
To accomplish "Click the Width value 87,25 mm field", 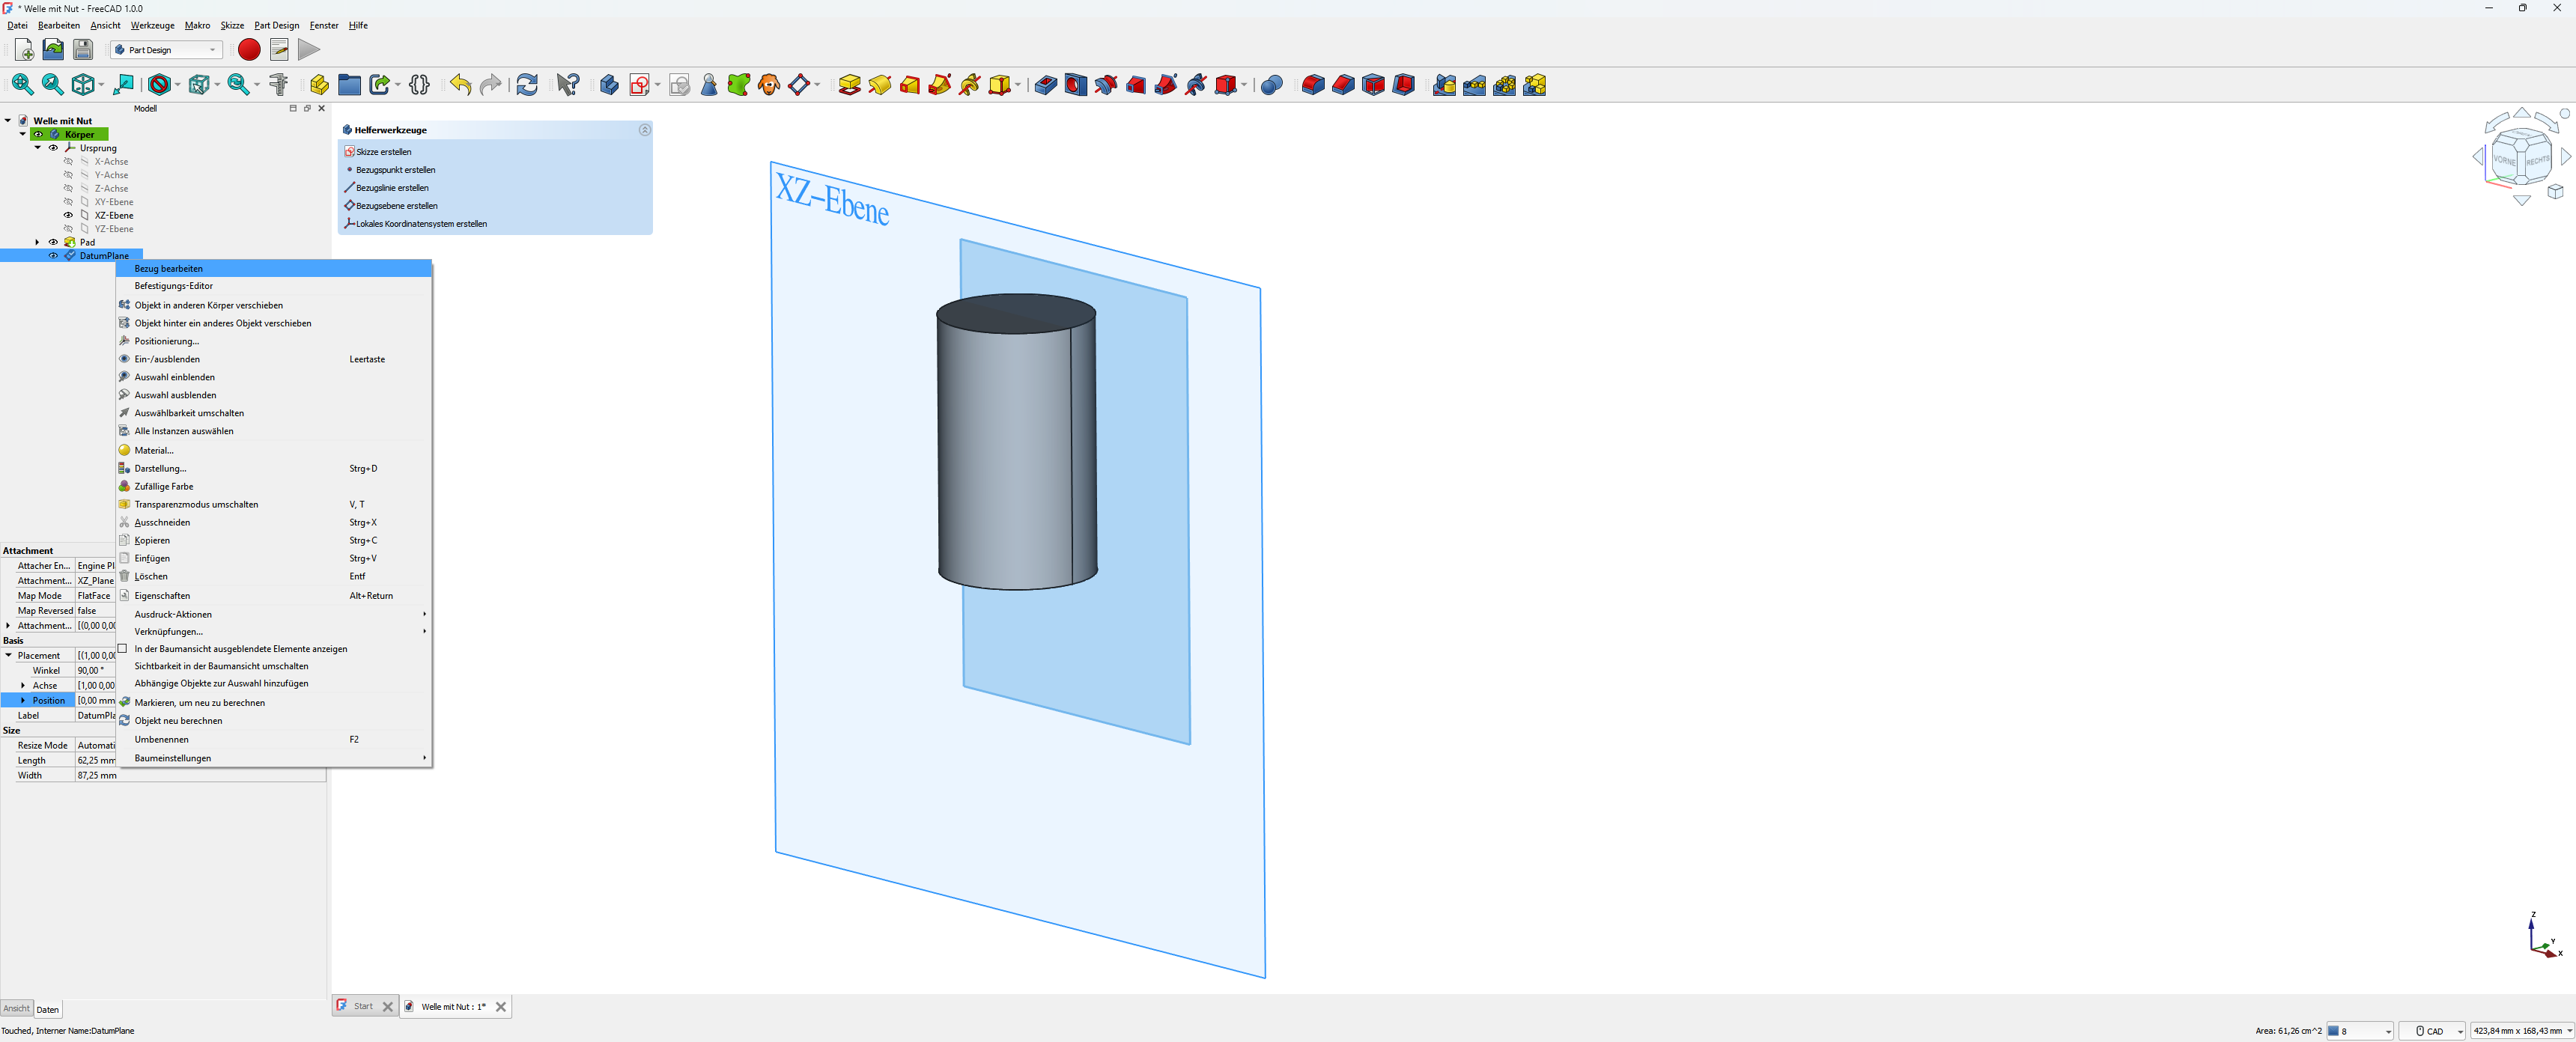I will 200,776.
